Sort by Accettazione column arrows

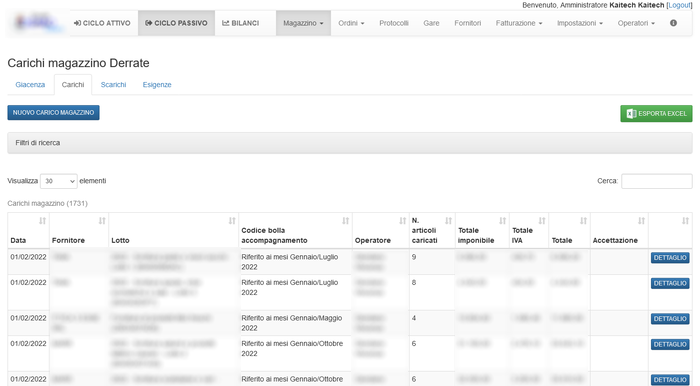[642, 221]
